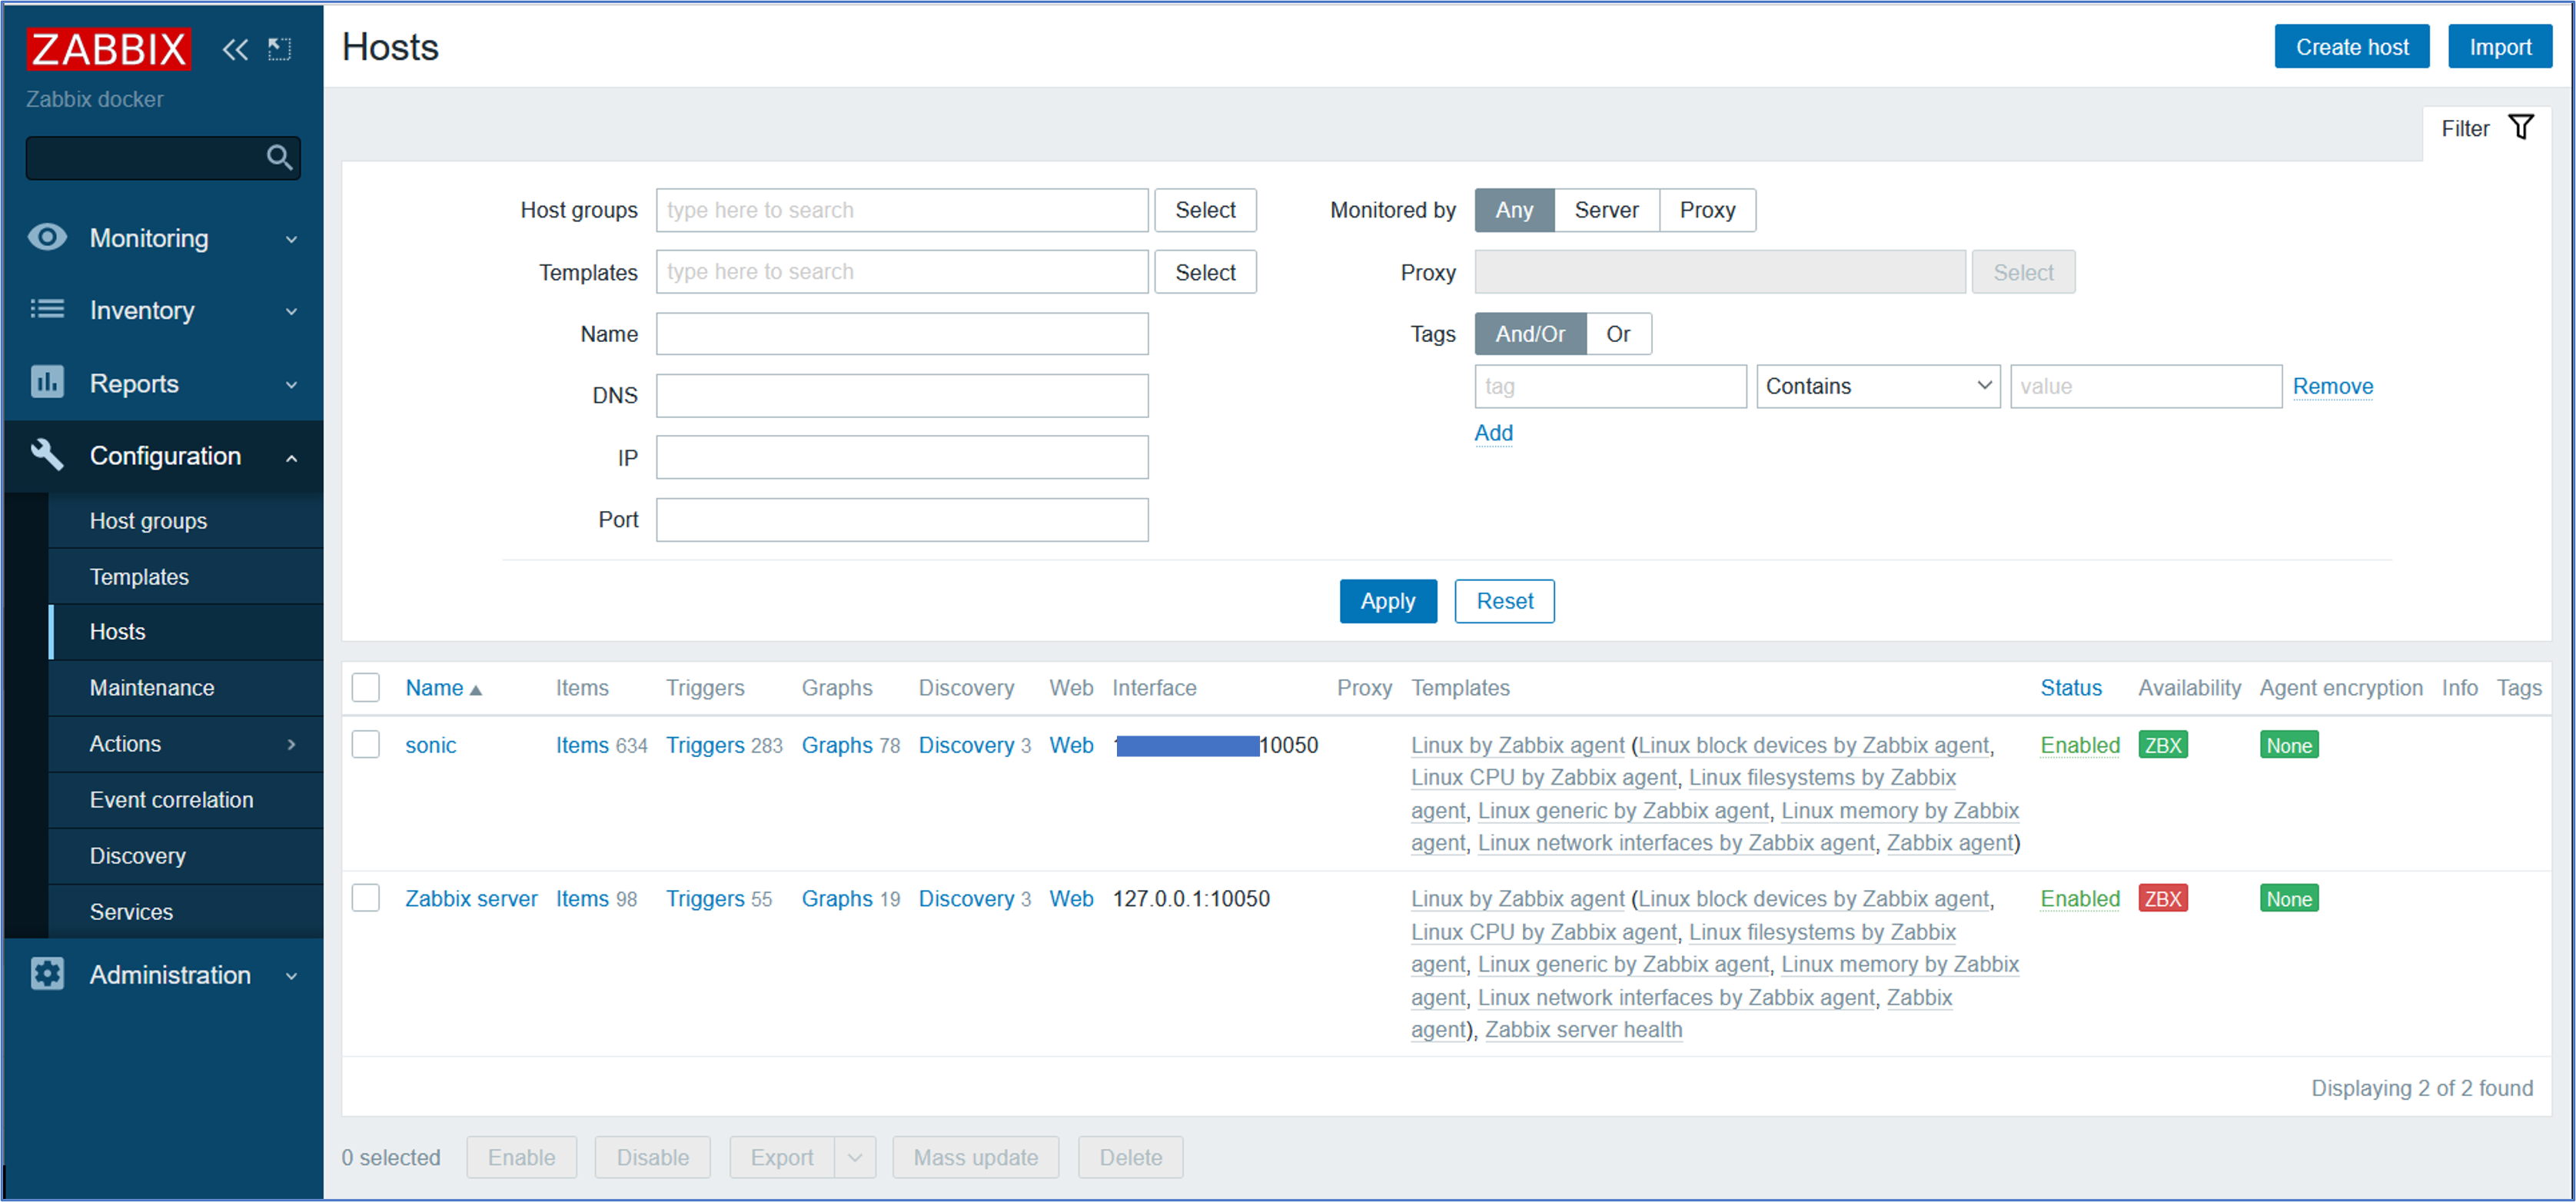
Task: Remove the tag filter row
Action: coord(2333,386)
